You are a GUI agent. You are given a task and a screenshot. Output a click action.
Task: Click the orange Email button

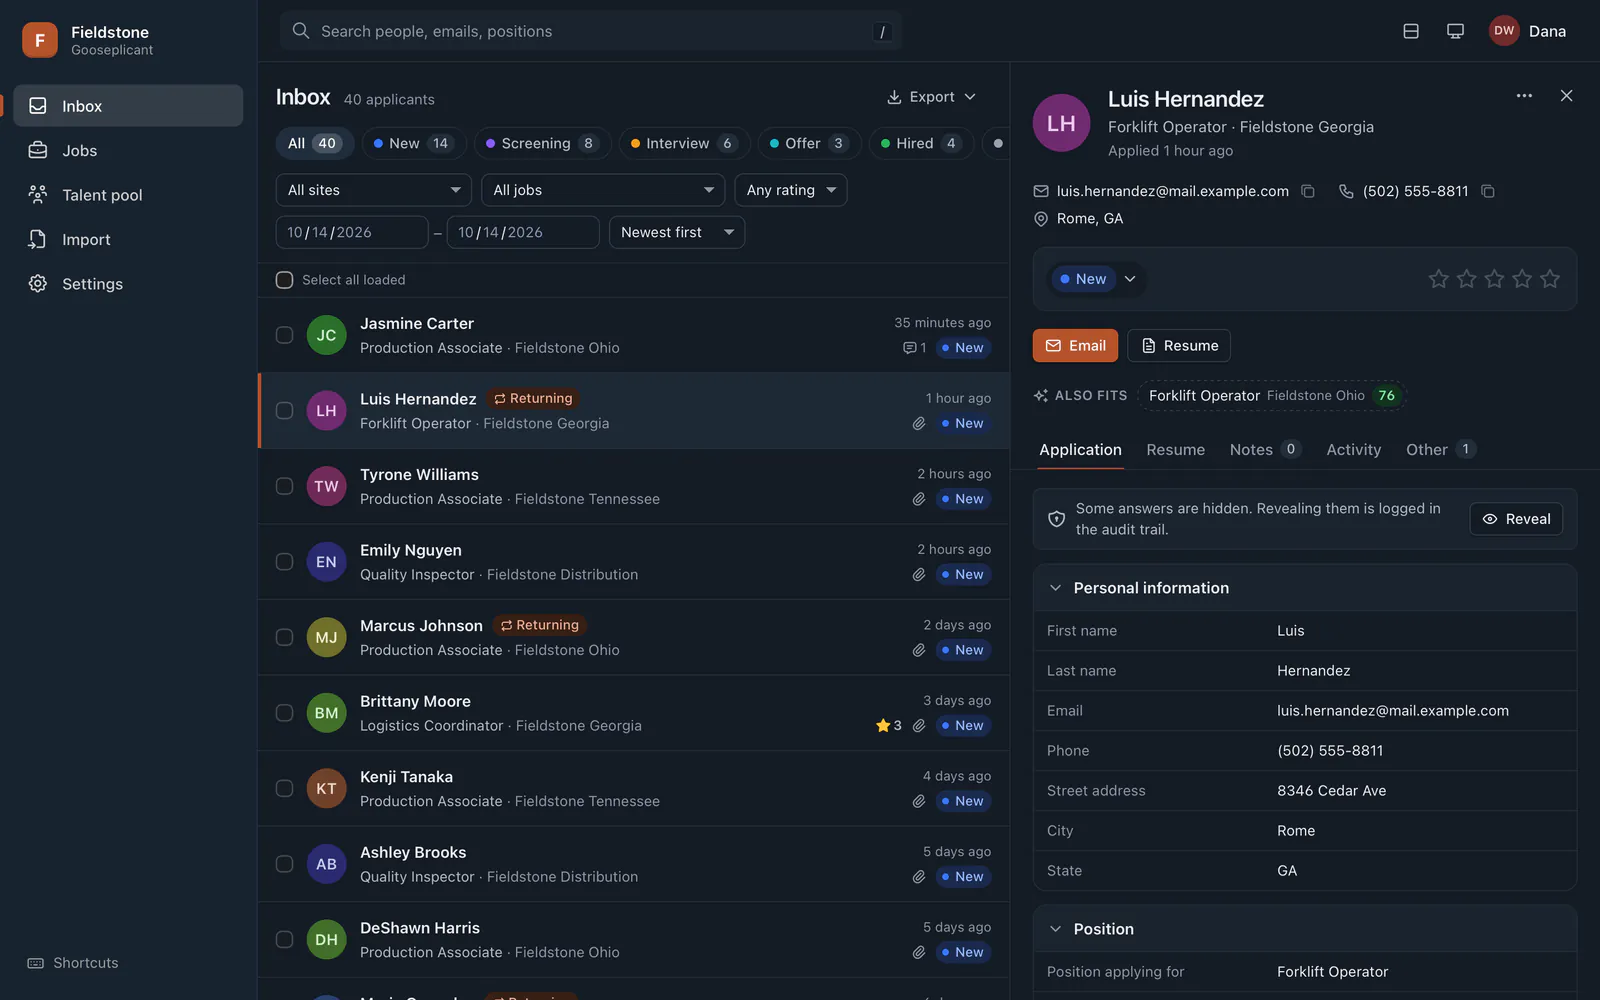click(x=1075, y=346)
